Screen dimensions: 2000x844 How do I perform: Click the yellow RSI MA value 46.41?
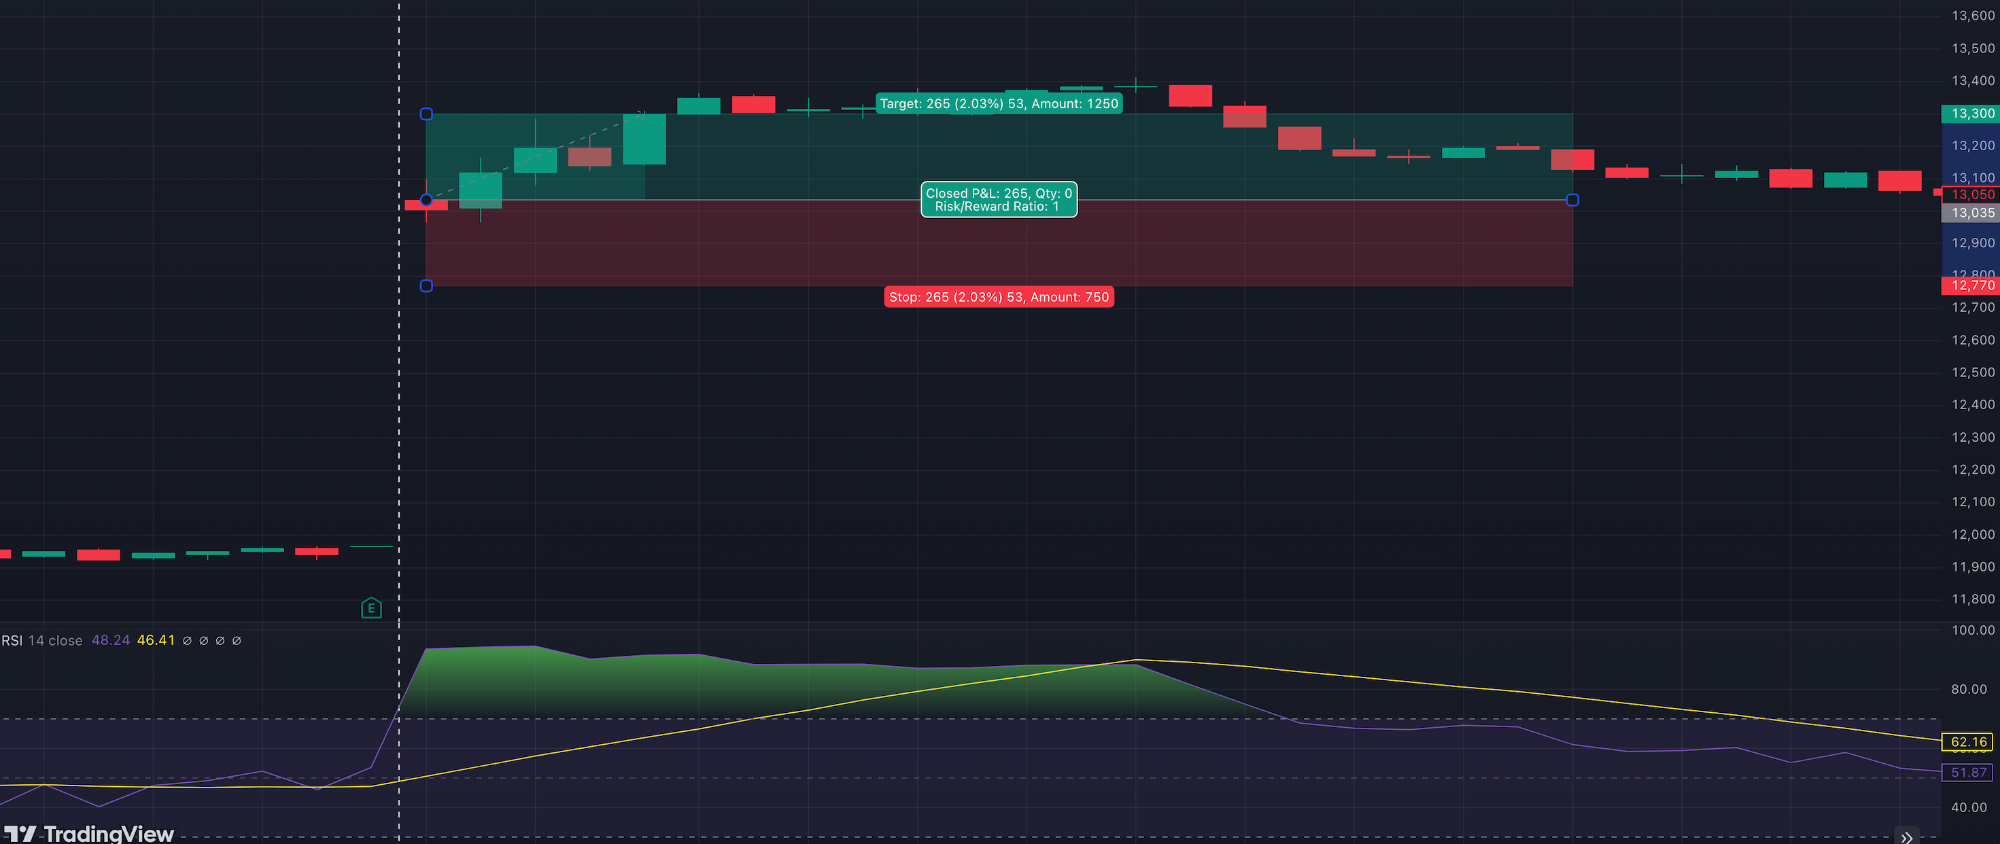[x=156, y=640]
